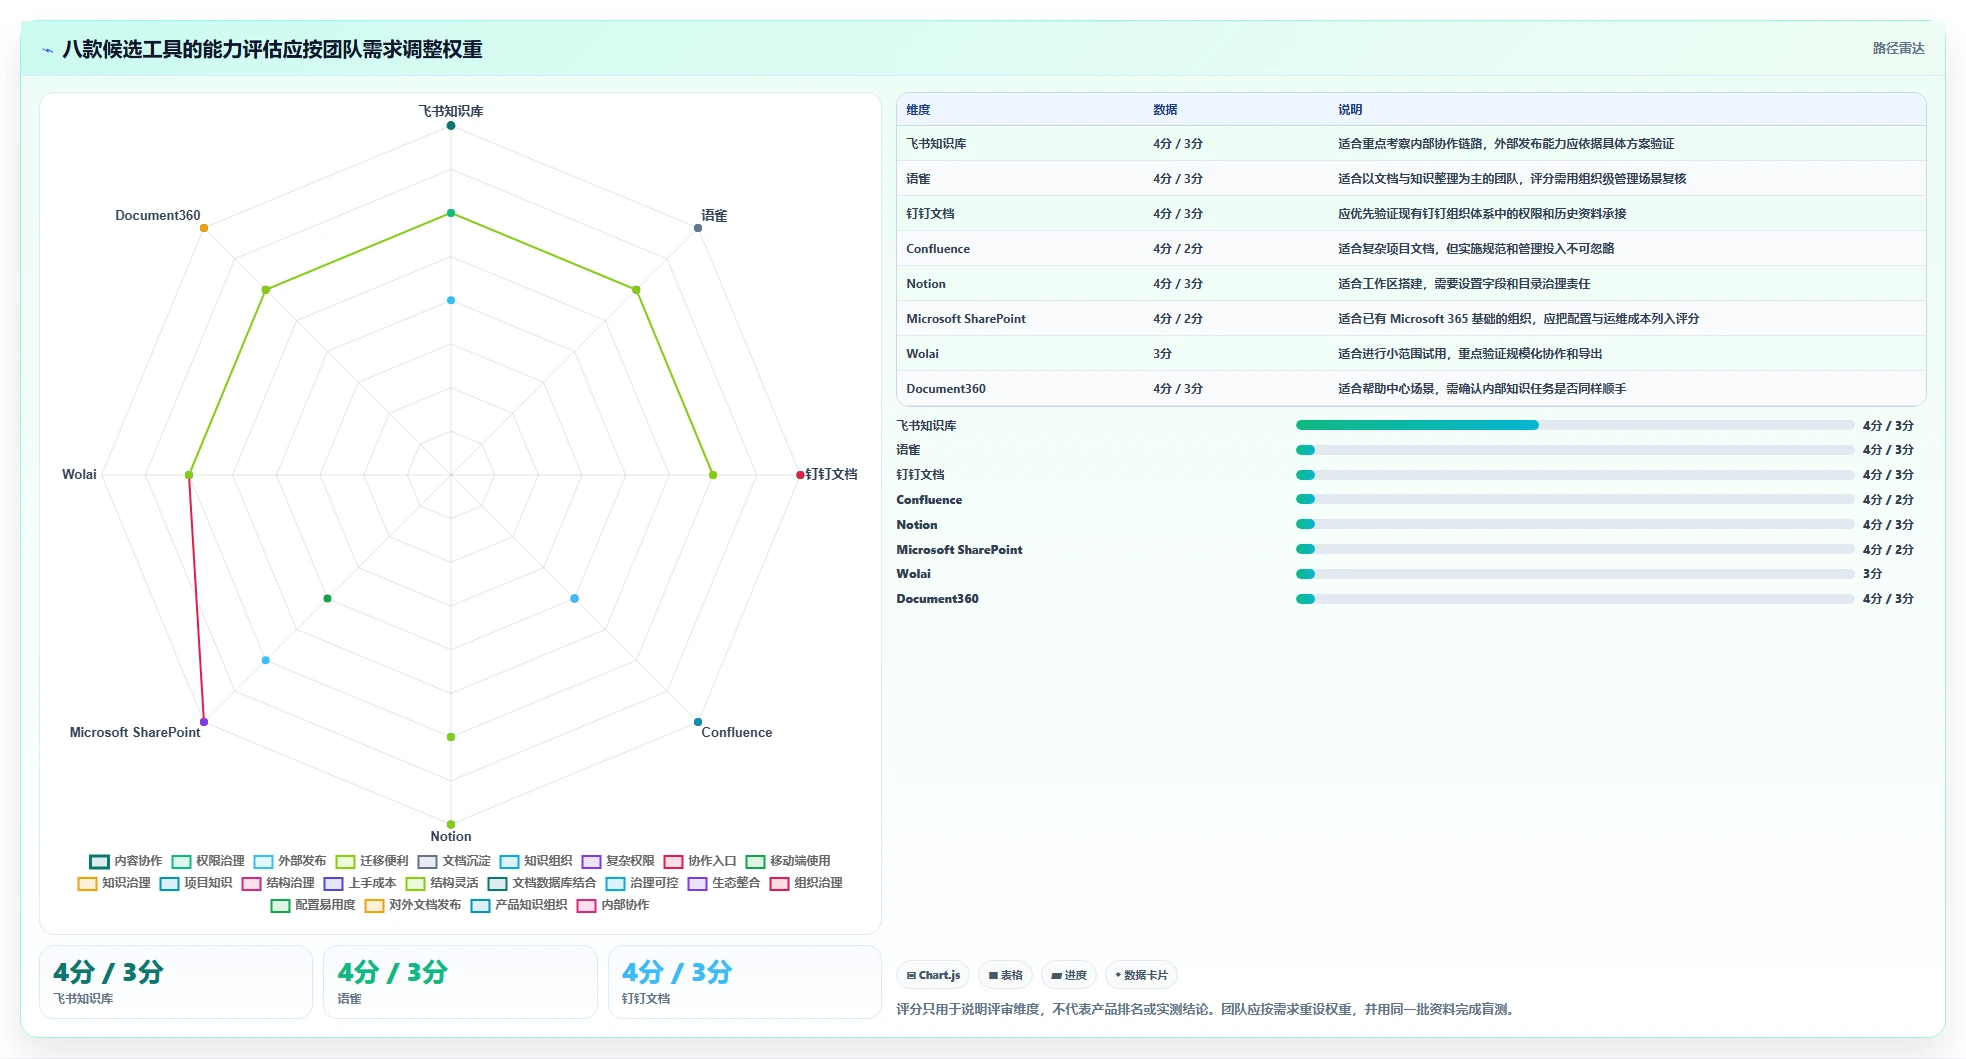Screen dimensions: 1966x1059
Task: Toggle the 产品知识组织 legend item
Action: (x=519, y=905)
